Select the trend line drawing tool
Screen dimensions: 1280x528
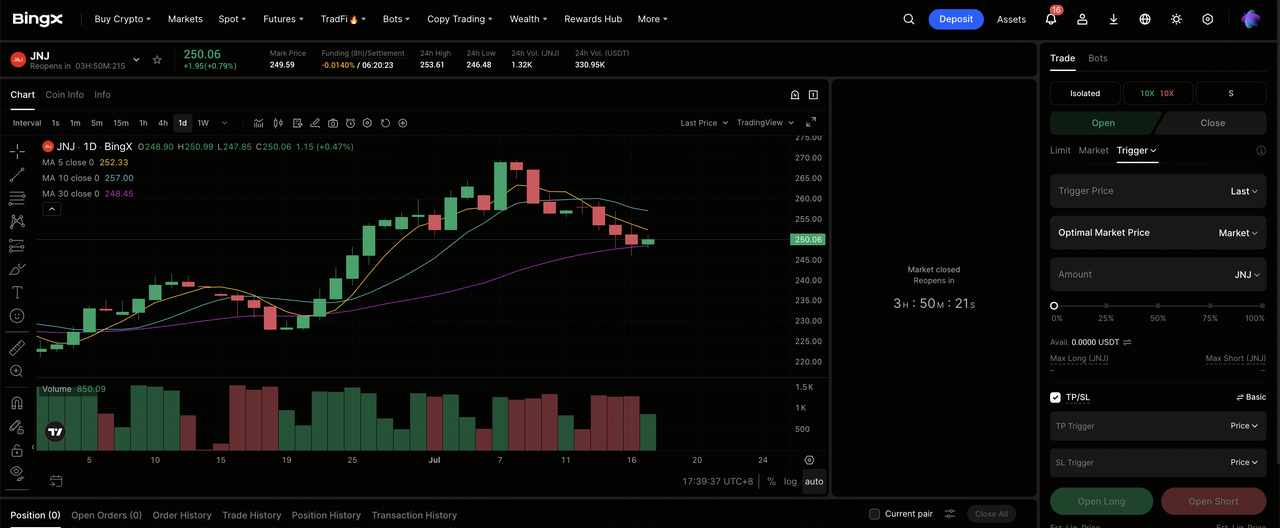(x=17, y=175)
